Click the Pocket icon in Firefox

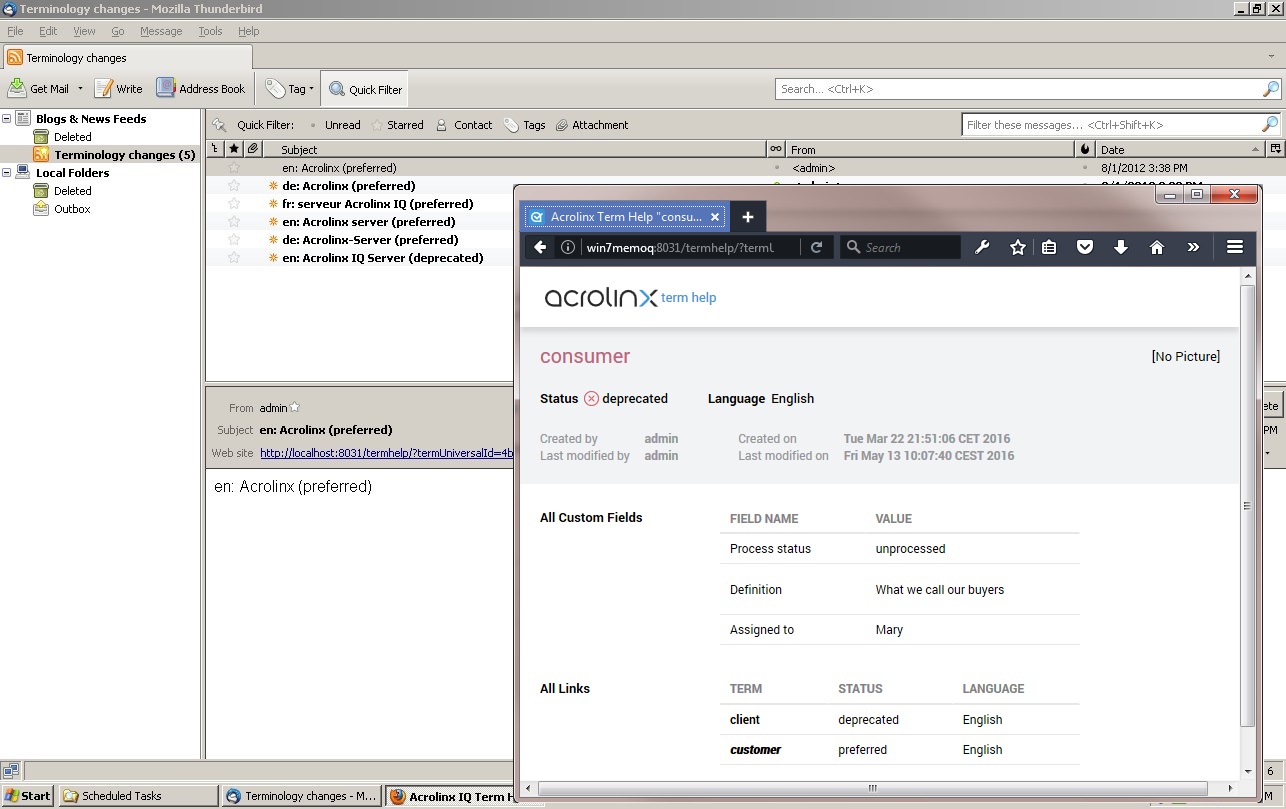[1085, 247]
